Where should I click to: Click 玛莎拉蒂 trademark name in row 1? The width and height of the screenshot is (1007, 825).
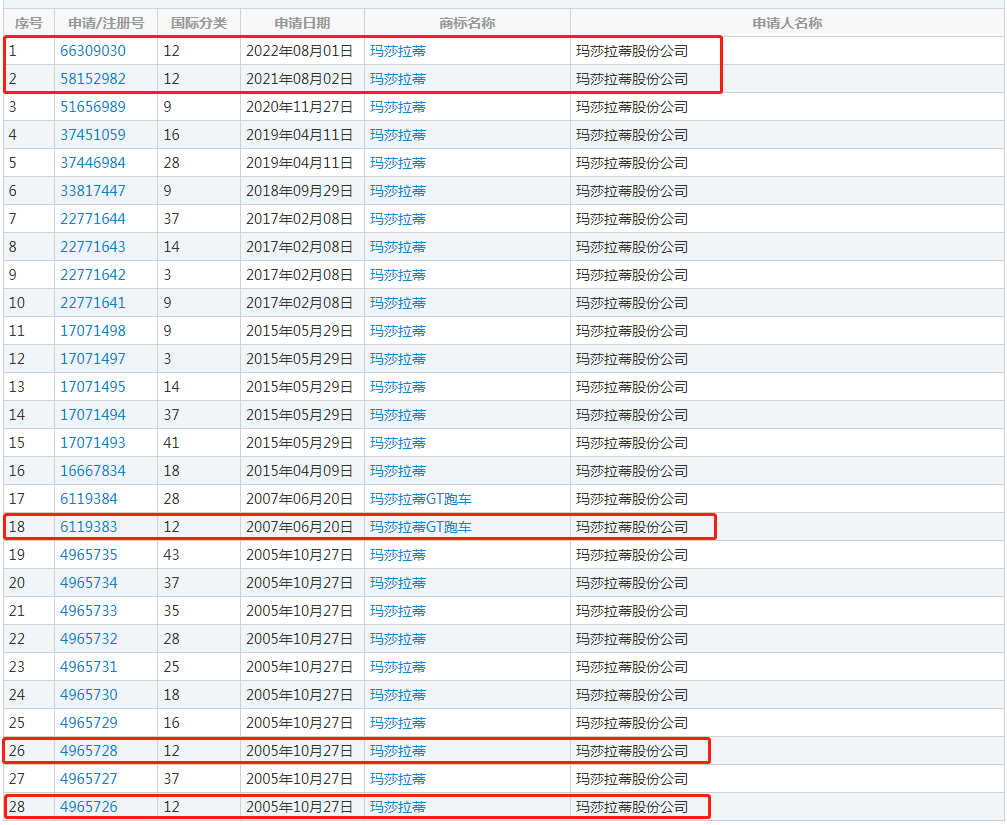coord(397,51)
